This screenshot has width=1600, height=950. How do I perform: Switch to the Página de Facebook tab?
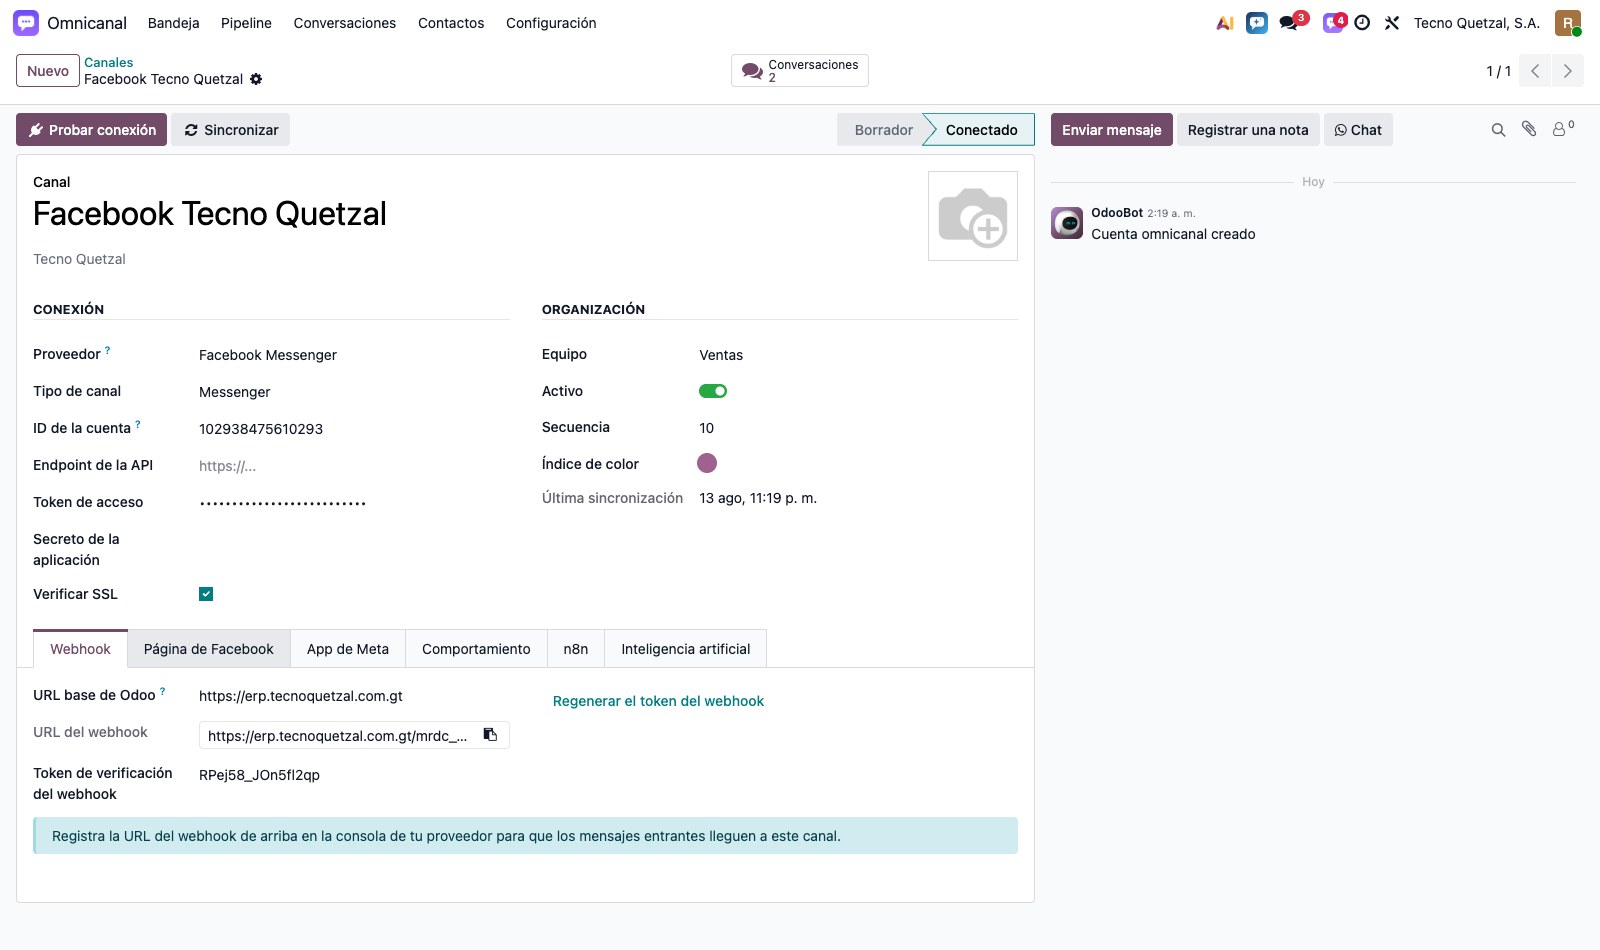coord(209,649)
